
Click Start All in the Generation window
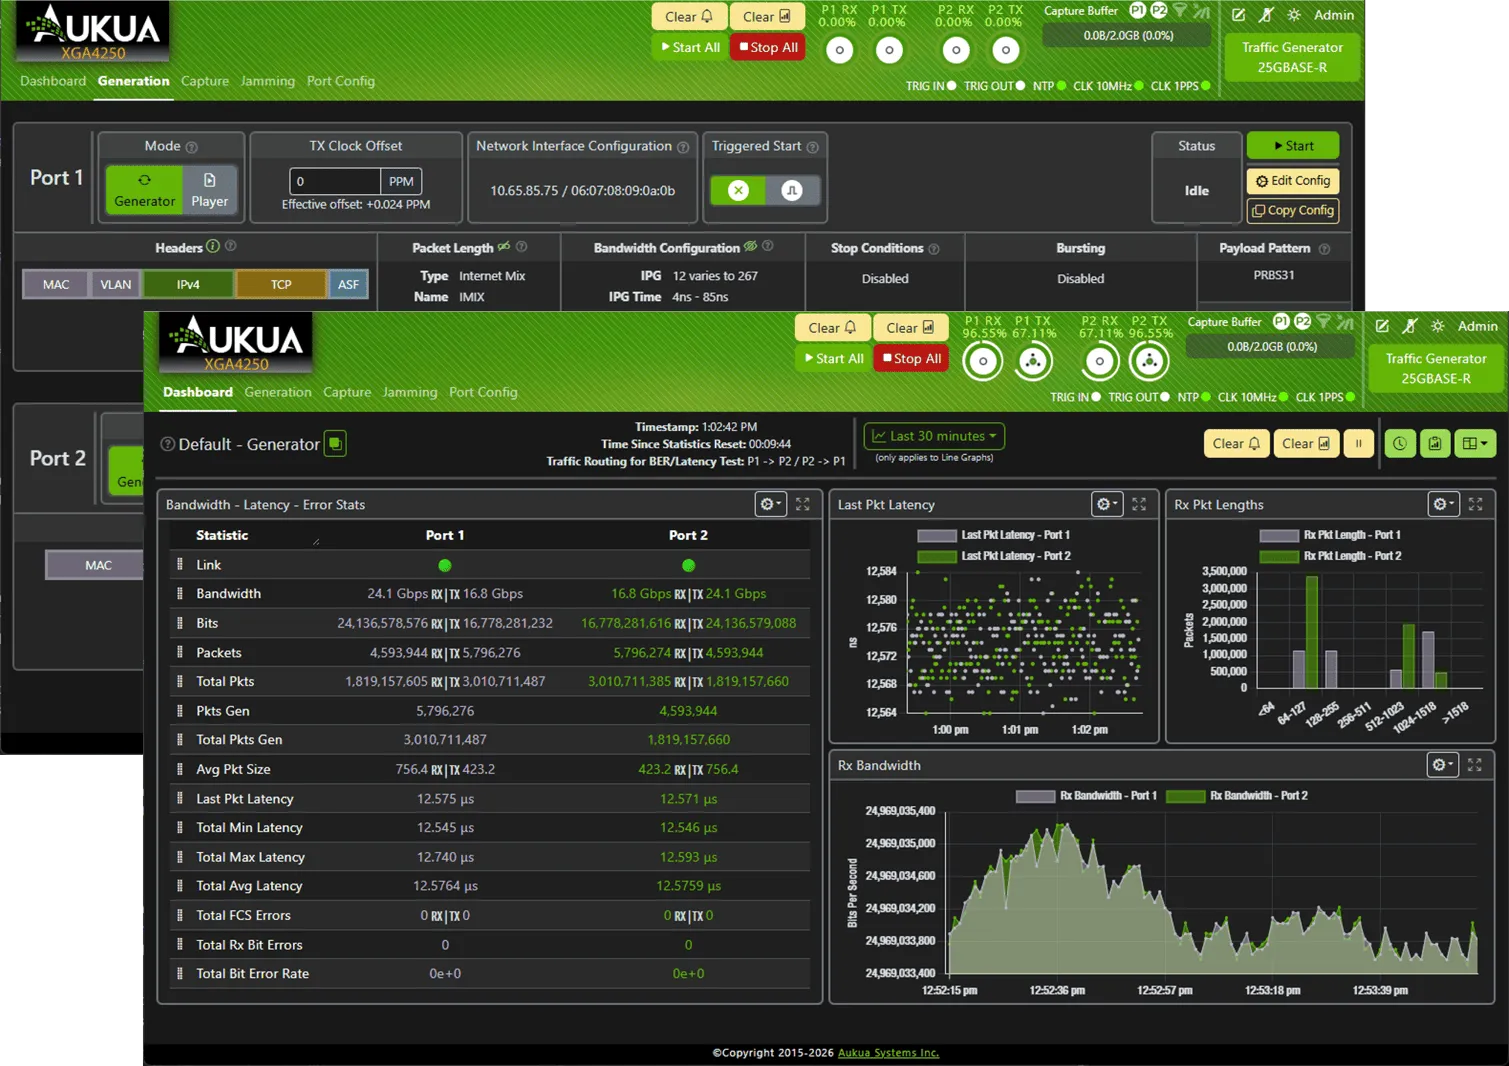(690, 47)
